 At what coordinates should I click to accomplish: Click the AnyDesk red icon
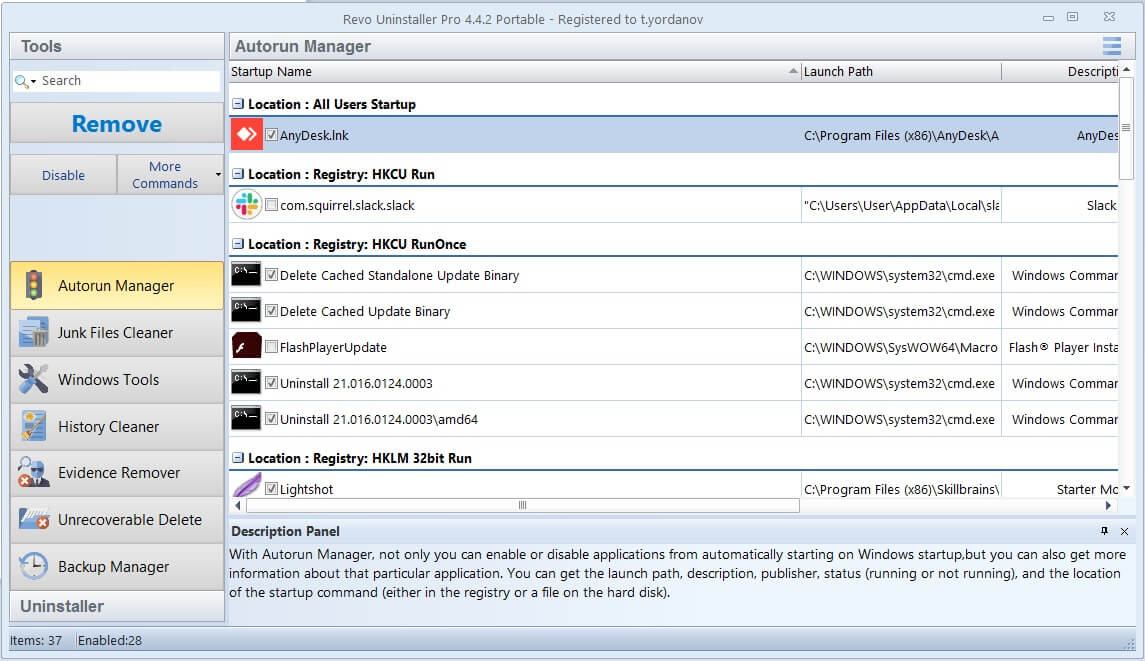point(247,134)
